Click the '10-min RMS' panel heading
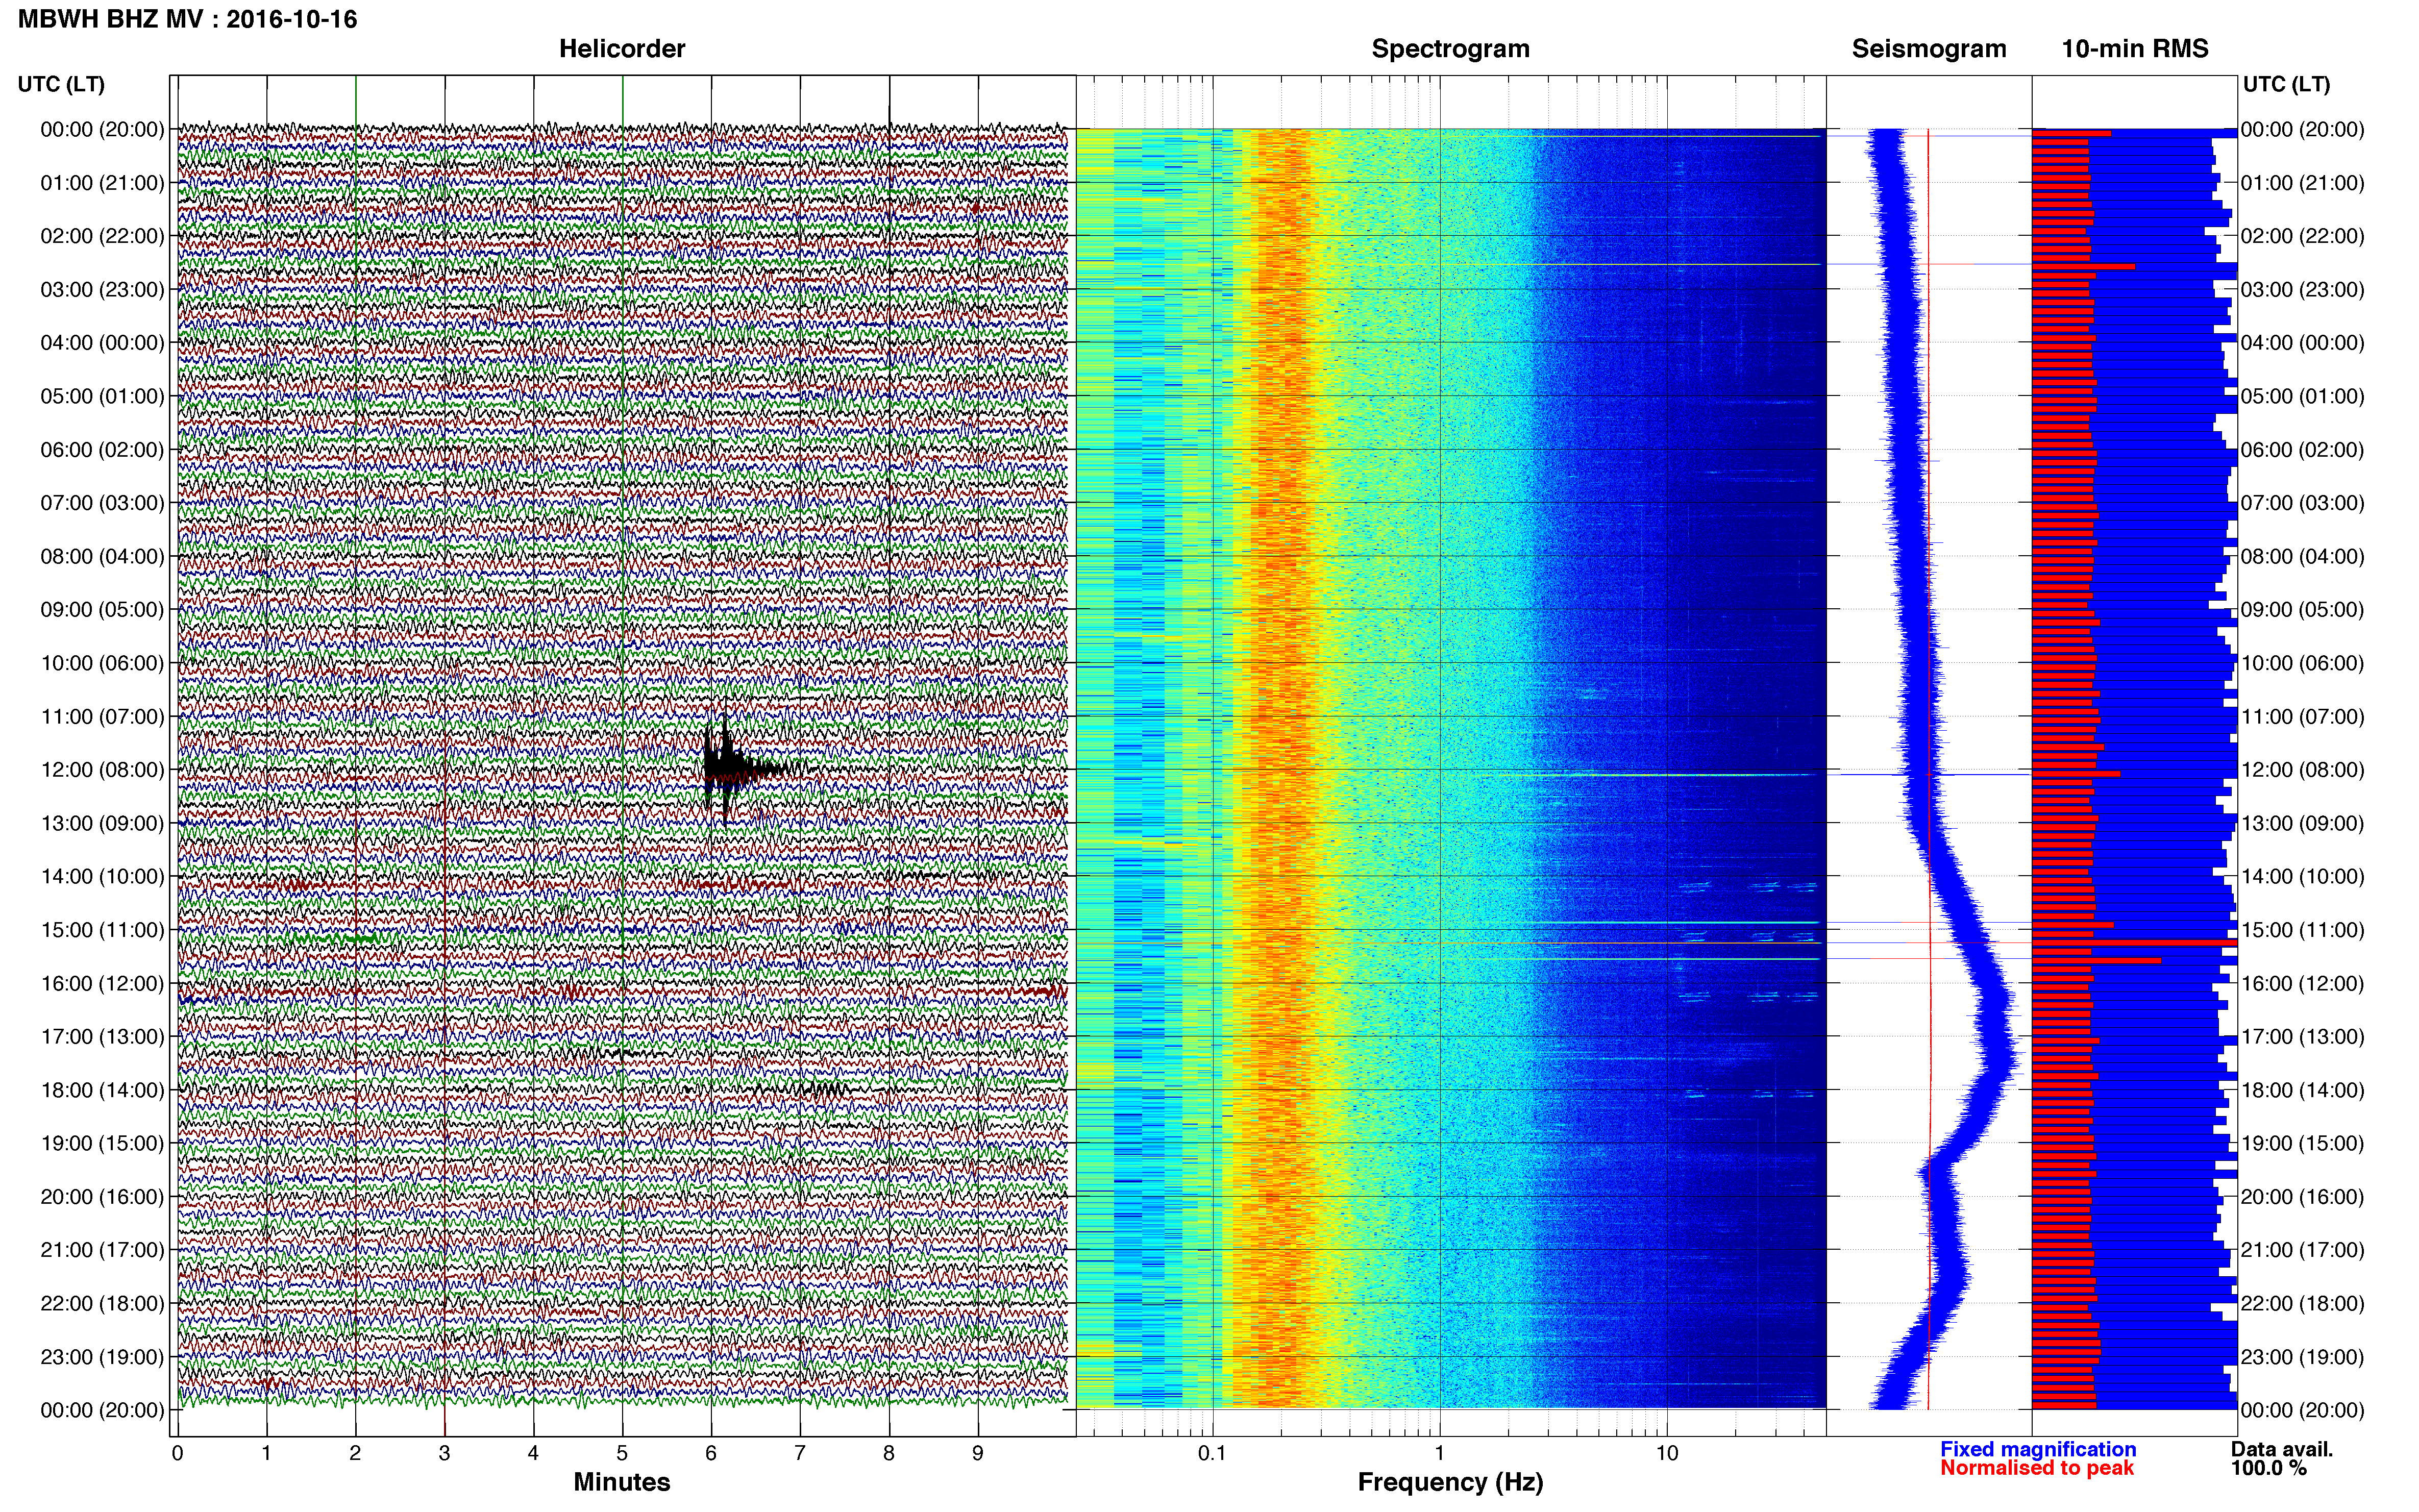The height and width of the screenshot is (1512, 2419). [x=2135, y=49]
